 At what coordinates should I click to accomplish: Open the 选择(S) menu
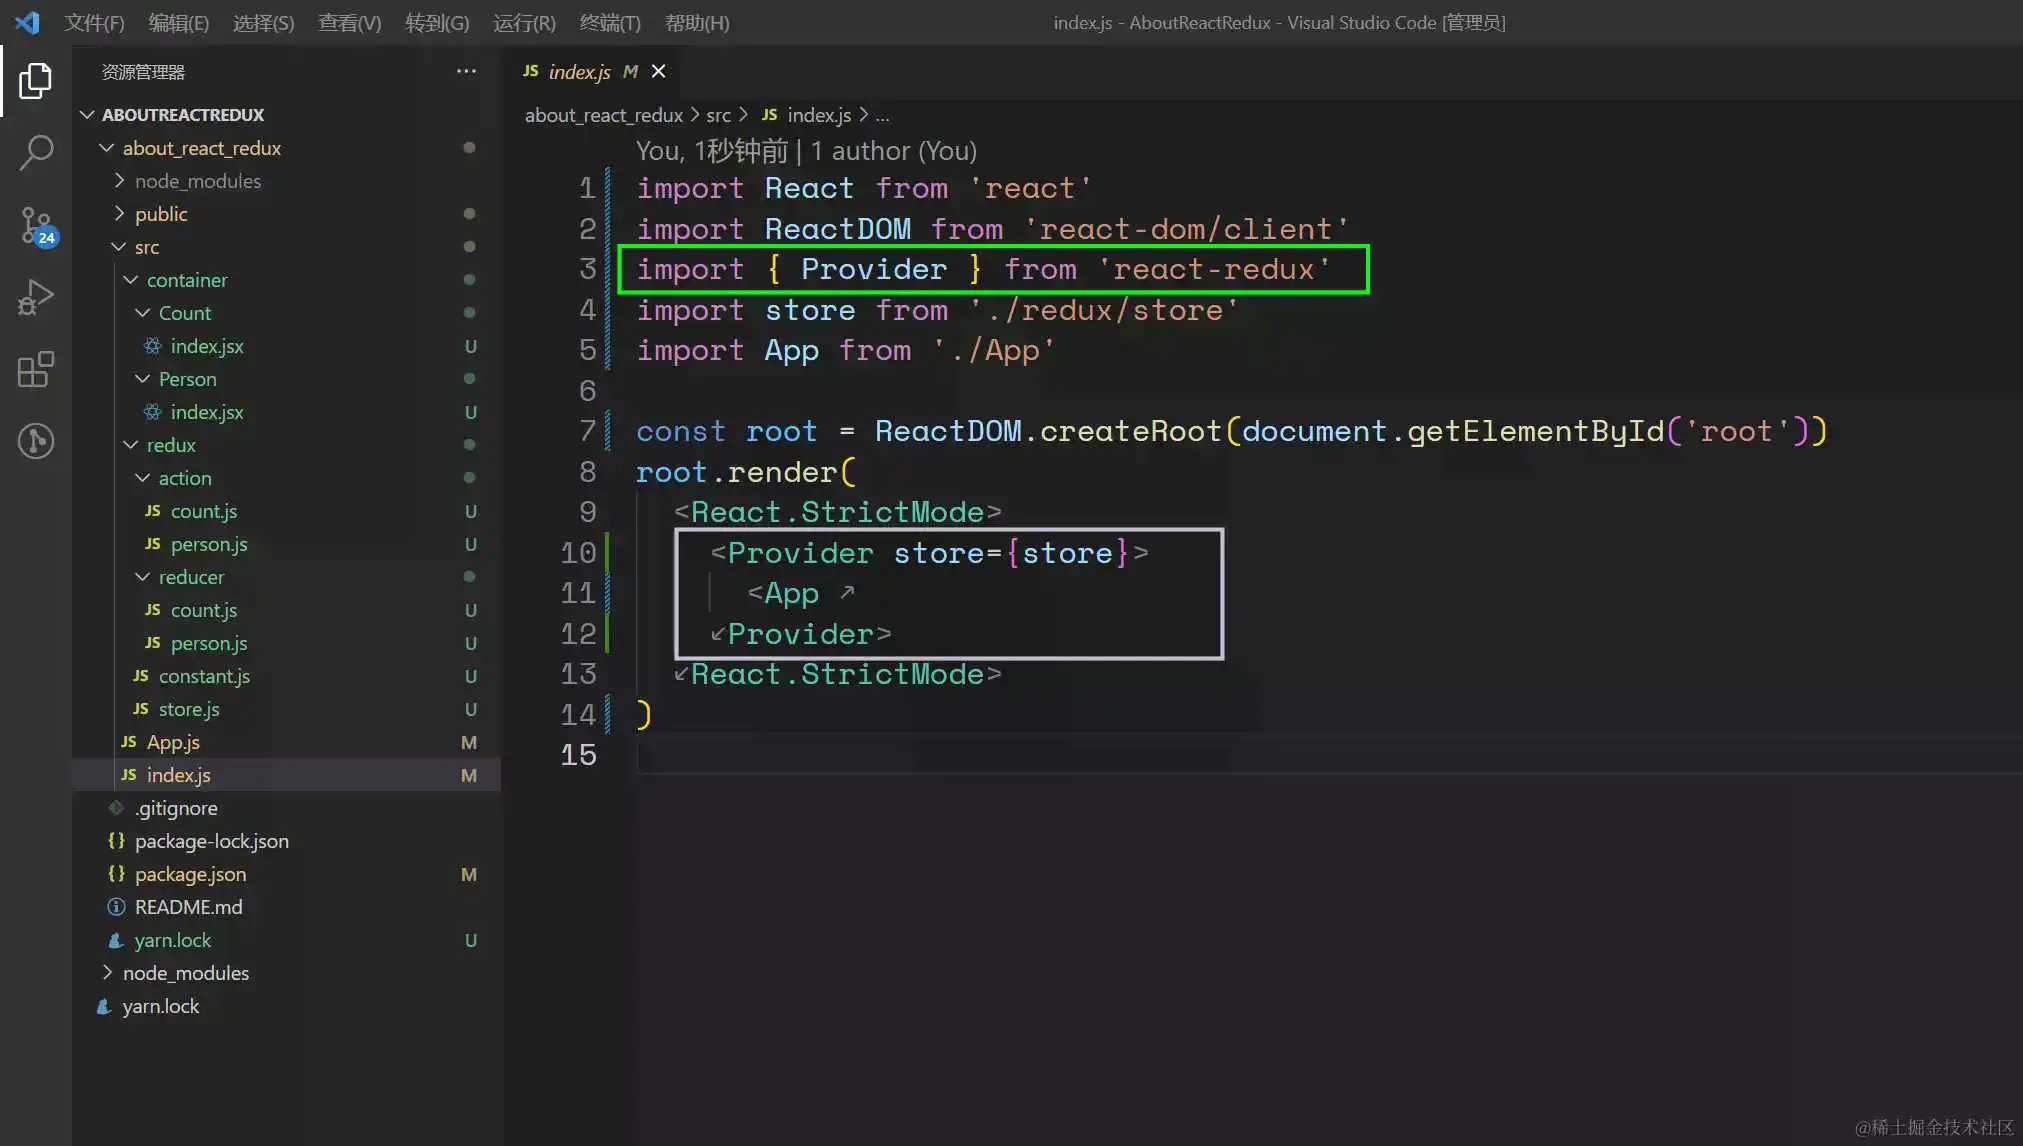click(x=263, y=22)
